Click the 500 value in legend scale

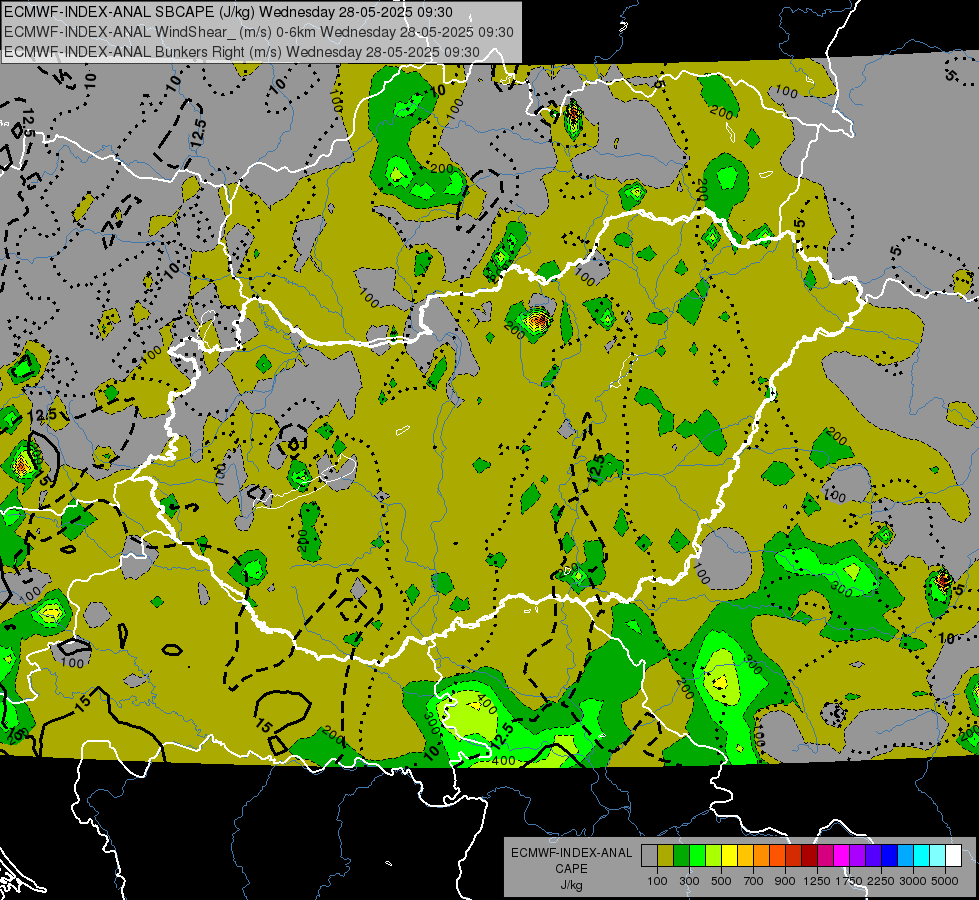click(721, 881)
